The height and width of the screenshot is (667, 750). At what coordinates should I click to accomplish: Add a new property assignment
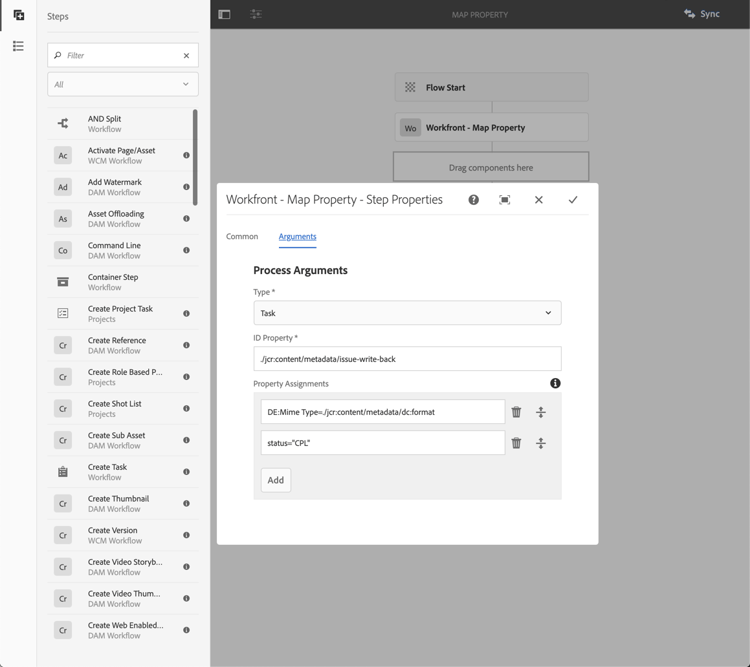[x=276, y=480]
